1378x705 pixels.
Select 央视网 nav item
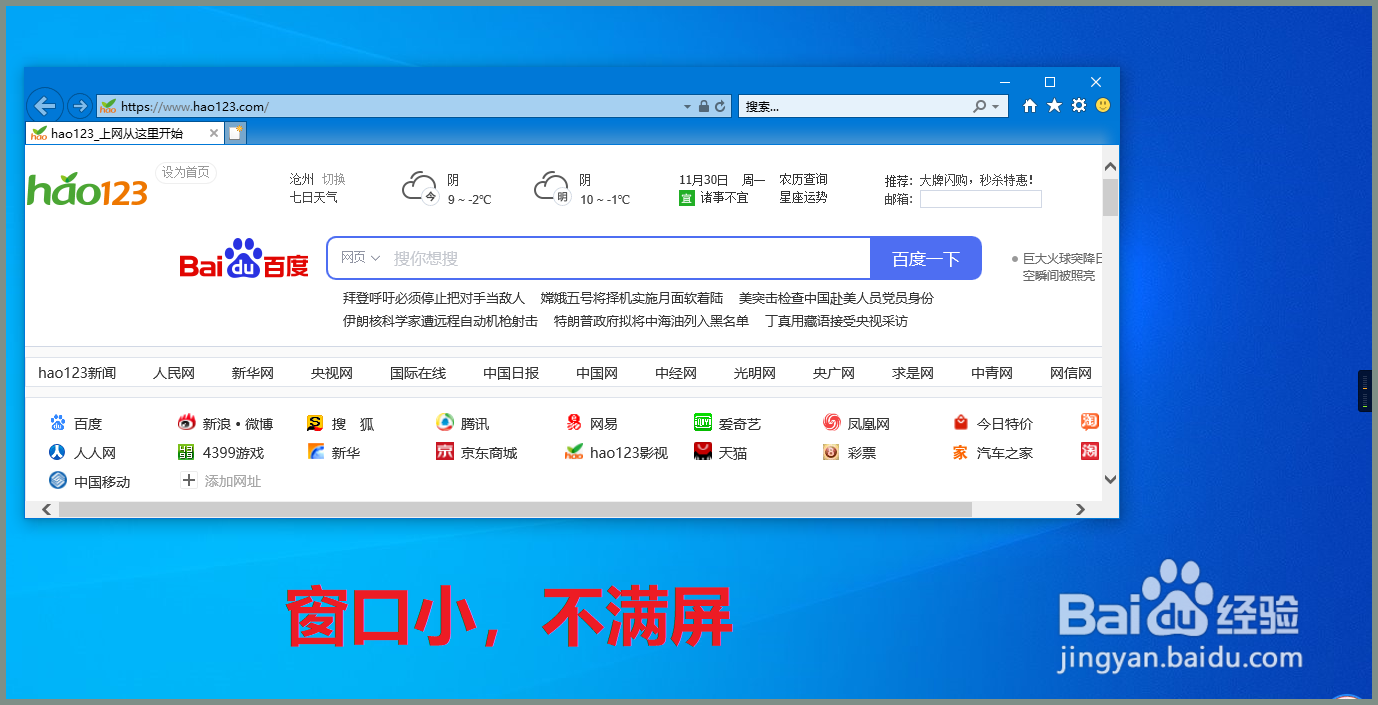(x=332, y=373)
